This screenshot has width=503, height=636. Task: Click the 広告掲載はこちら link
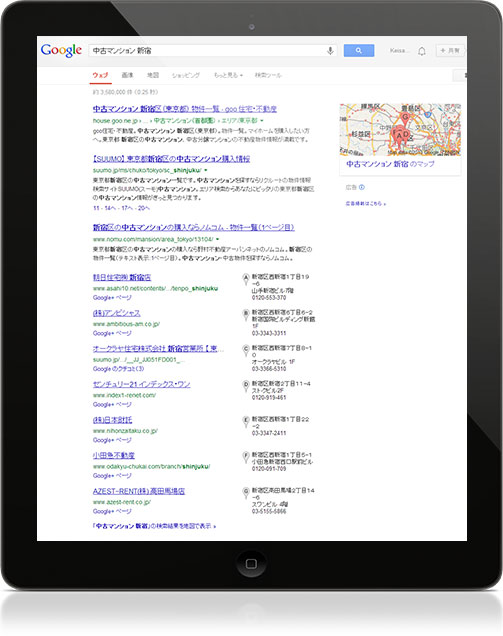click(x=365, y=204)
